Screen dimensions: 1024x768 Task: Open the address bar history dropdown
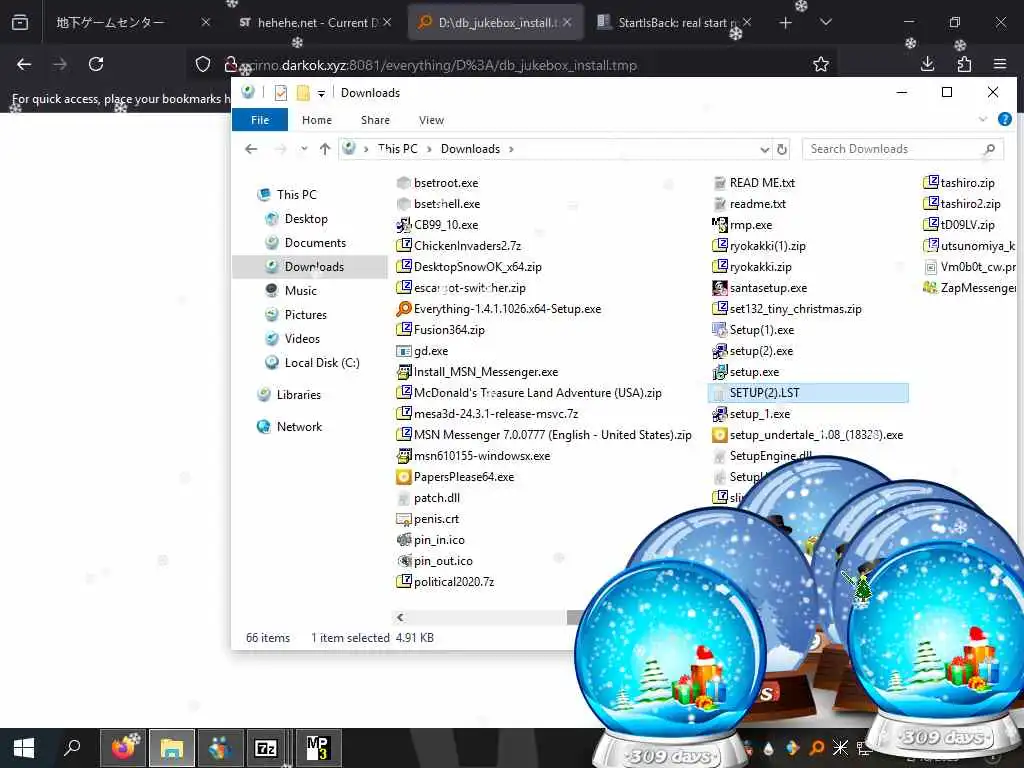(x=765, y=150)
